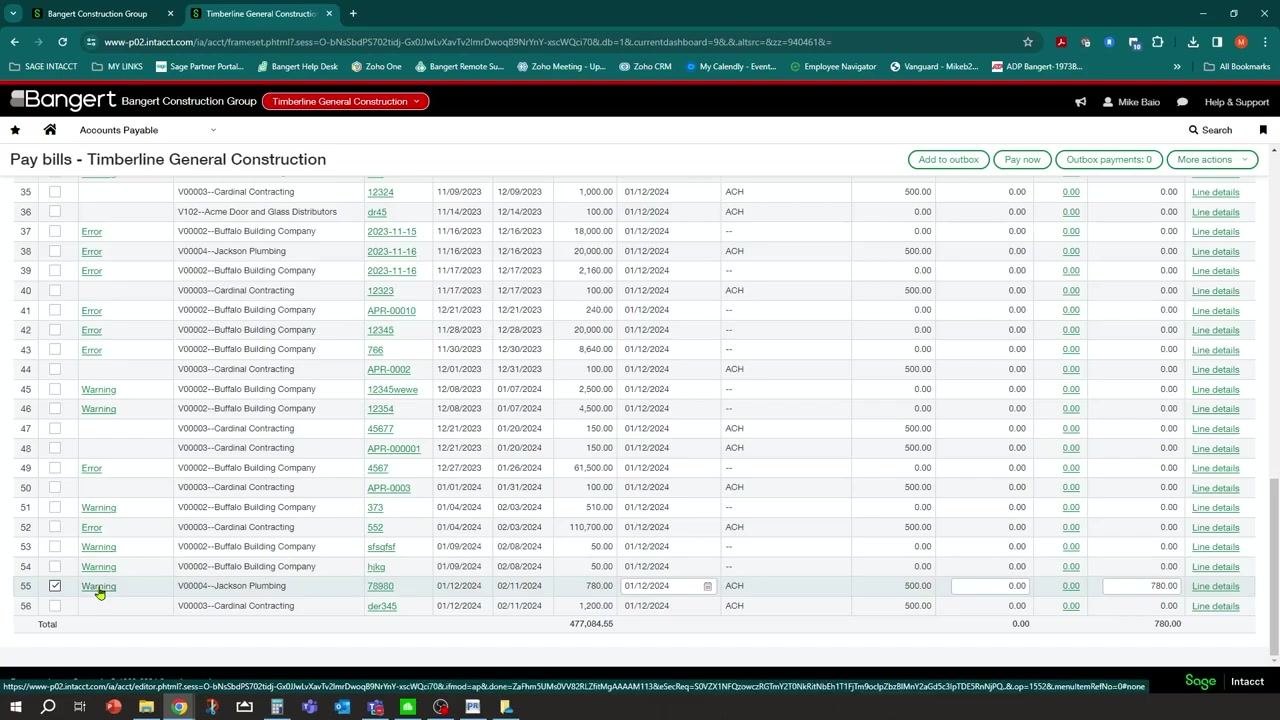Open the browser extensions puzzle icon
Image resolution: width=1280 pixels, height=720 pixels.
click(1157, 42)
